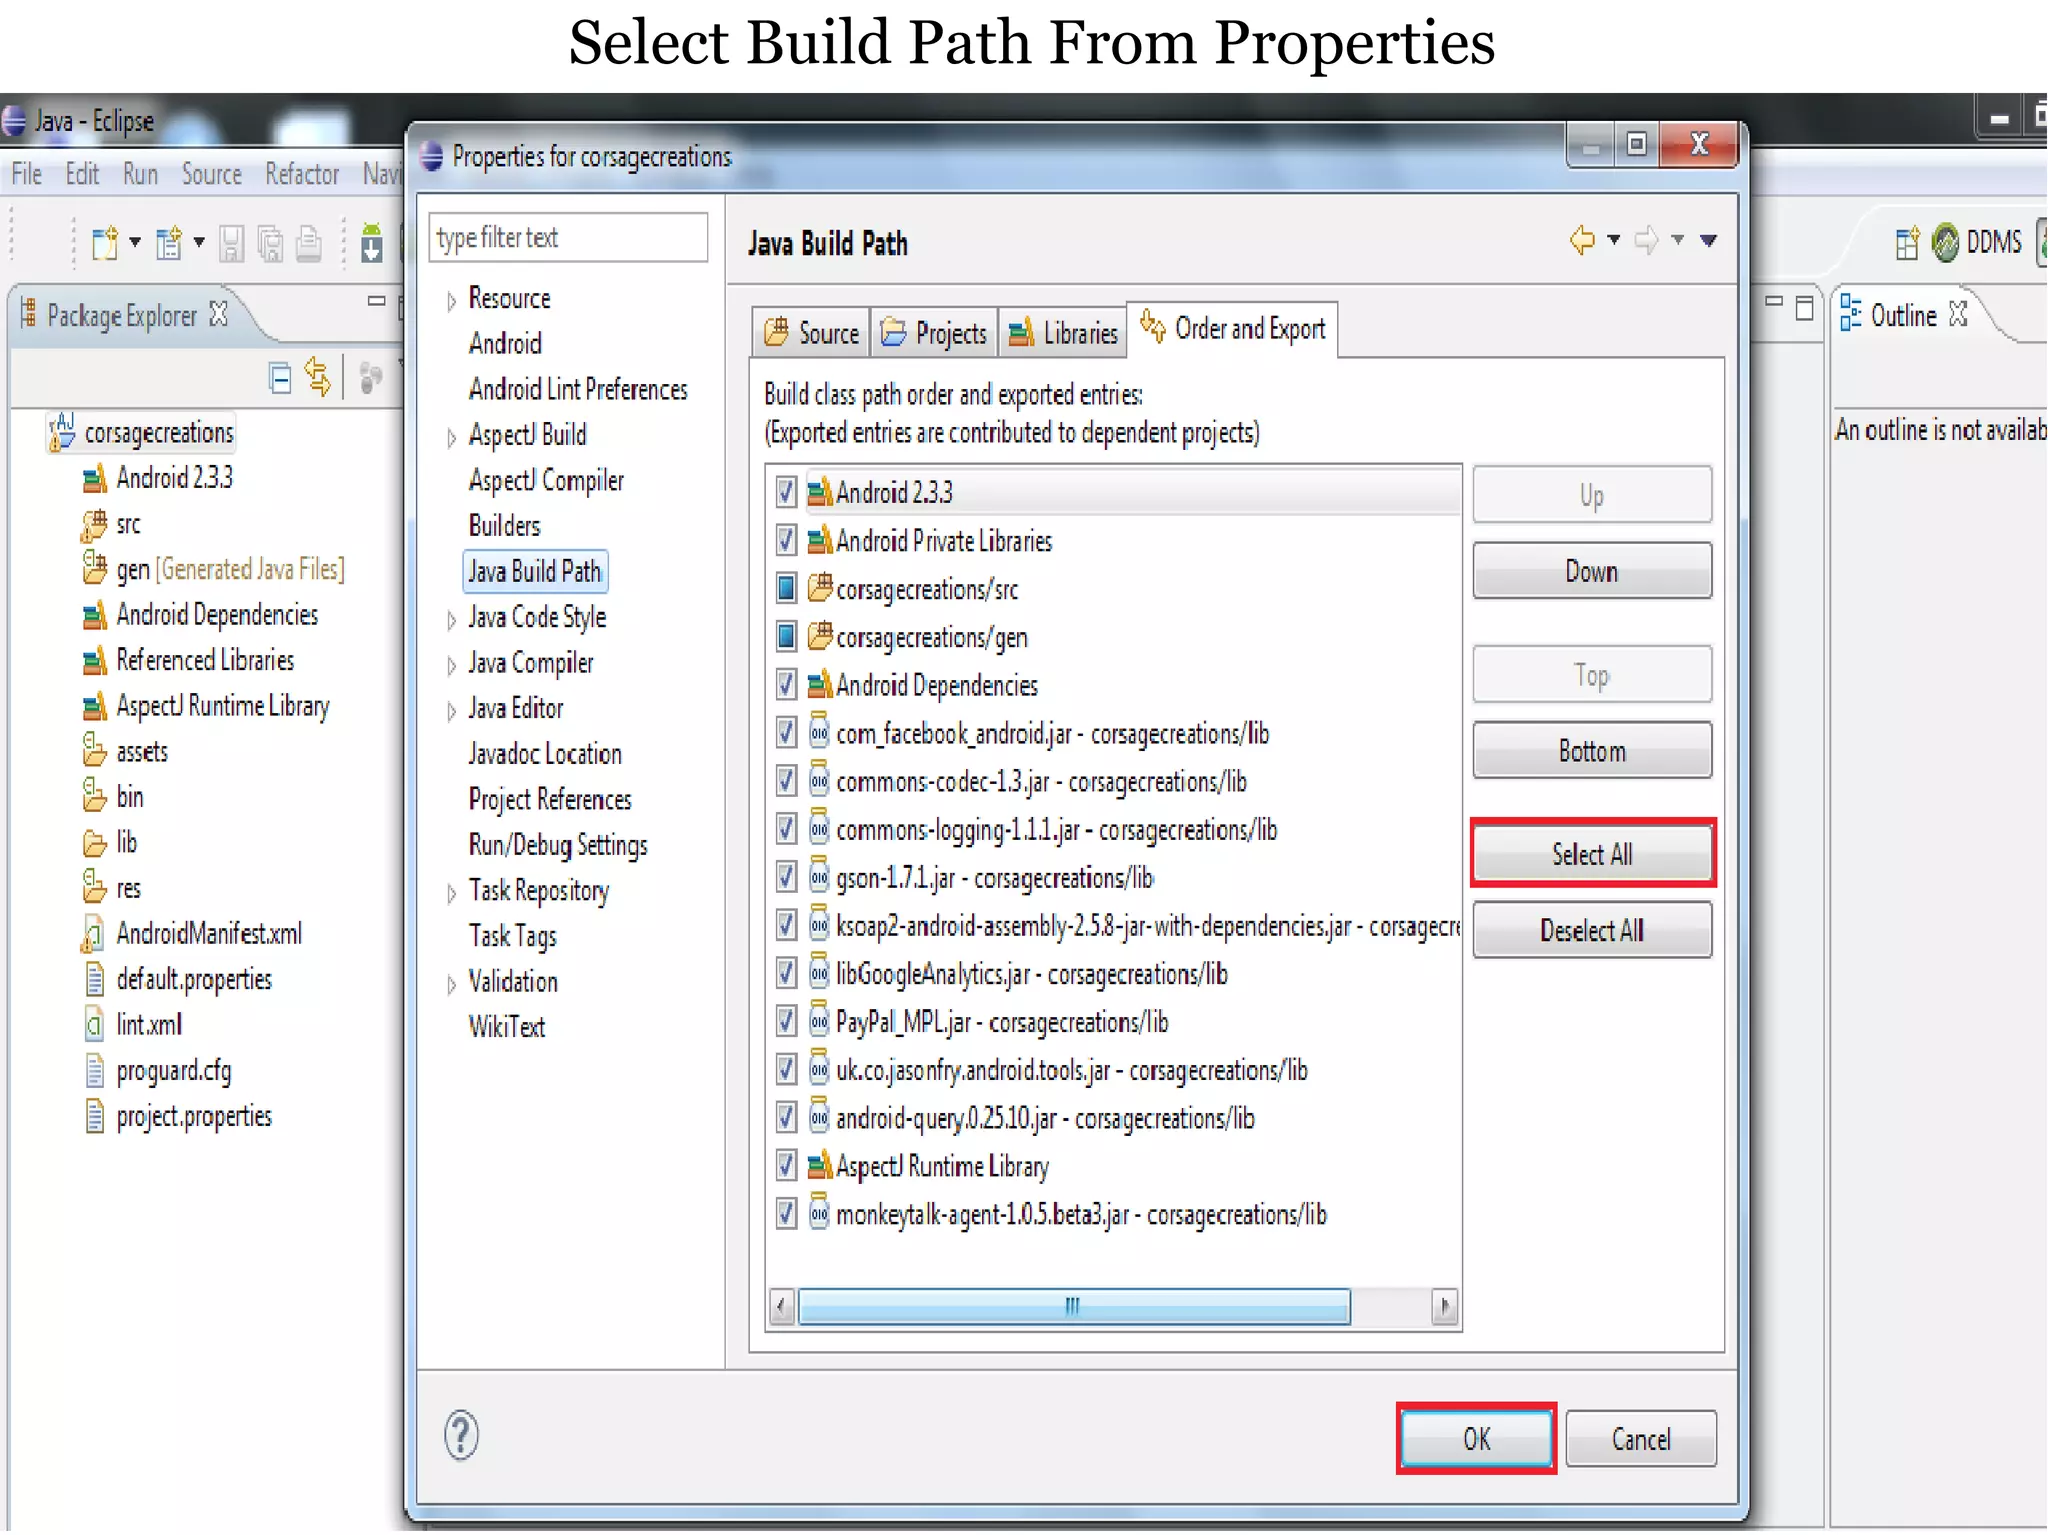Click the Save toolbar icon
Viewport: 2048px width, 1535px height.
231,243
